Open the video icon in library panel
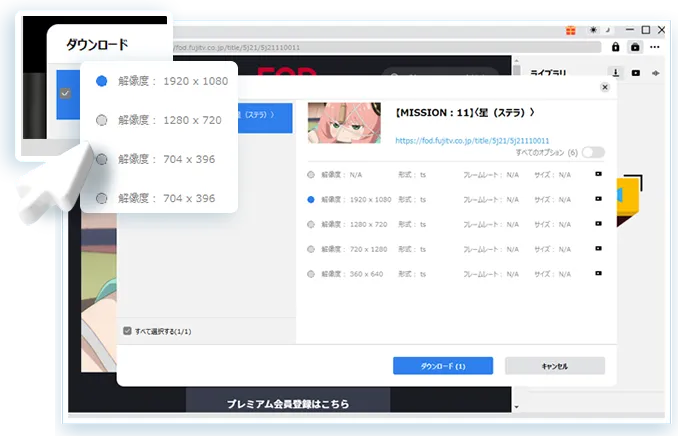Image resolution: width=684 pixels, height=446 pixels. click(x=636, y=73)
